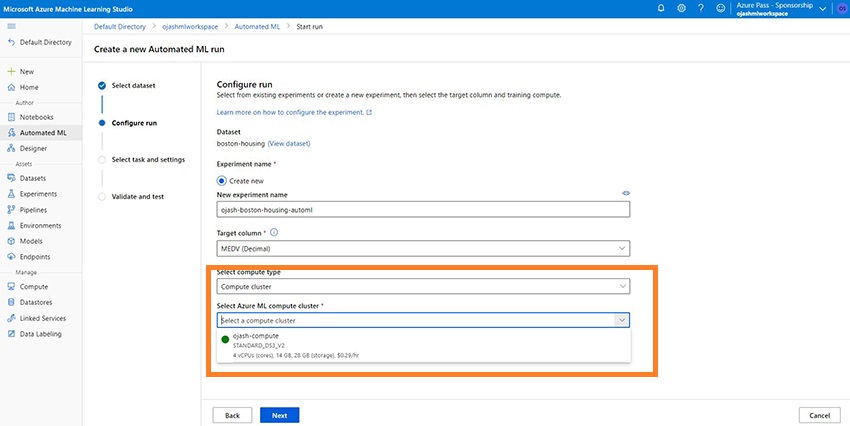Collapse the compute cluster dropdown
850x426 pixels.
pyautogui.click(x=622, y=320)
